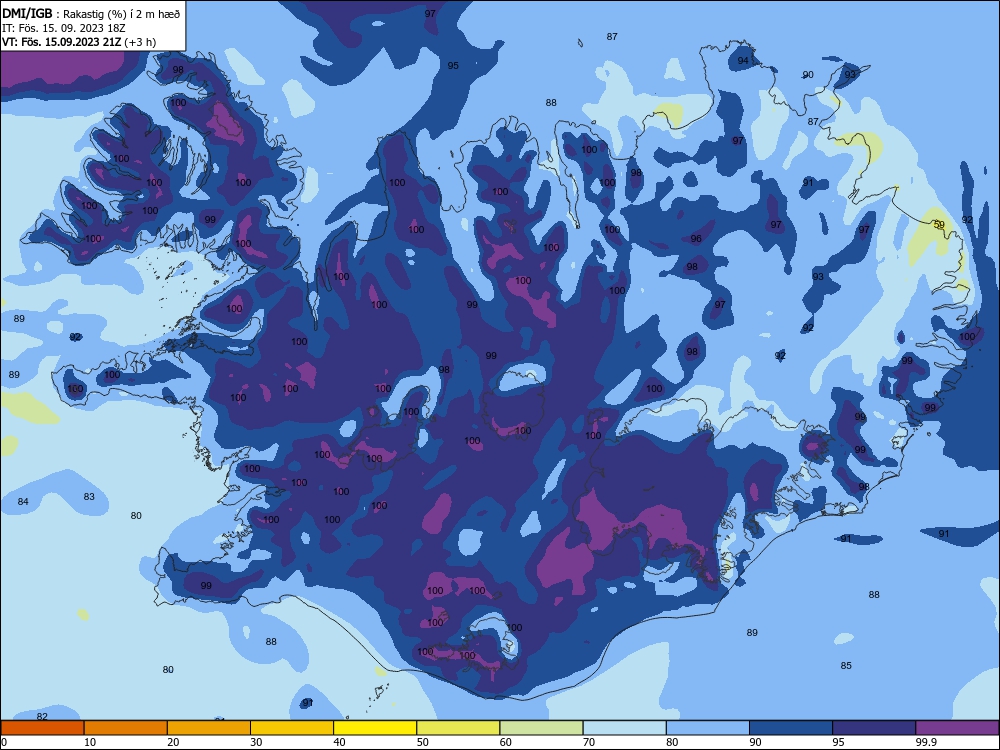
Task: Click the legend tick label '50'
Action: 423,742
